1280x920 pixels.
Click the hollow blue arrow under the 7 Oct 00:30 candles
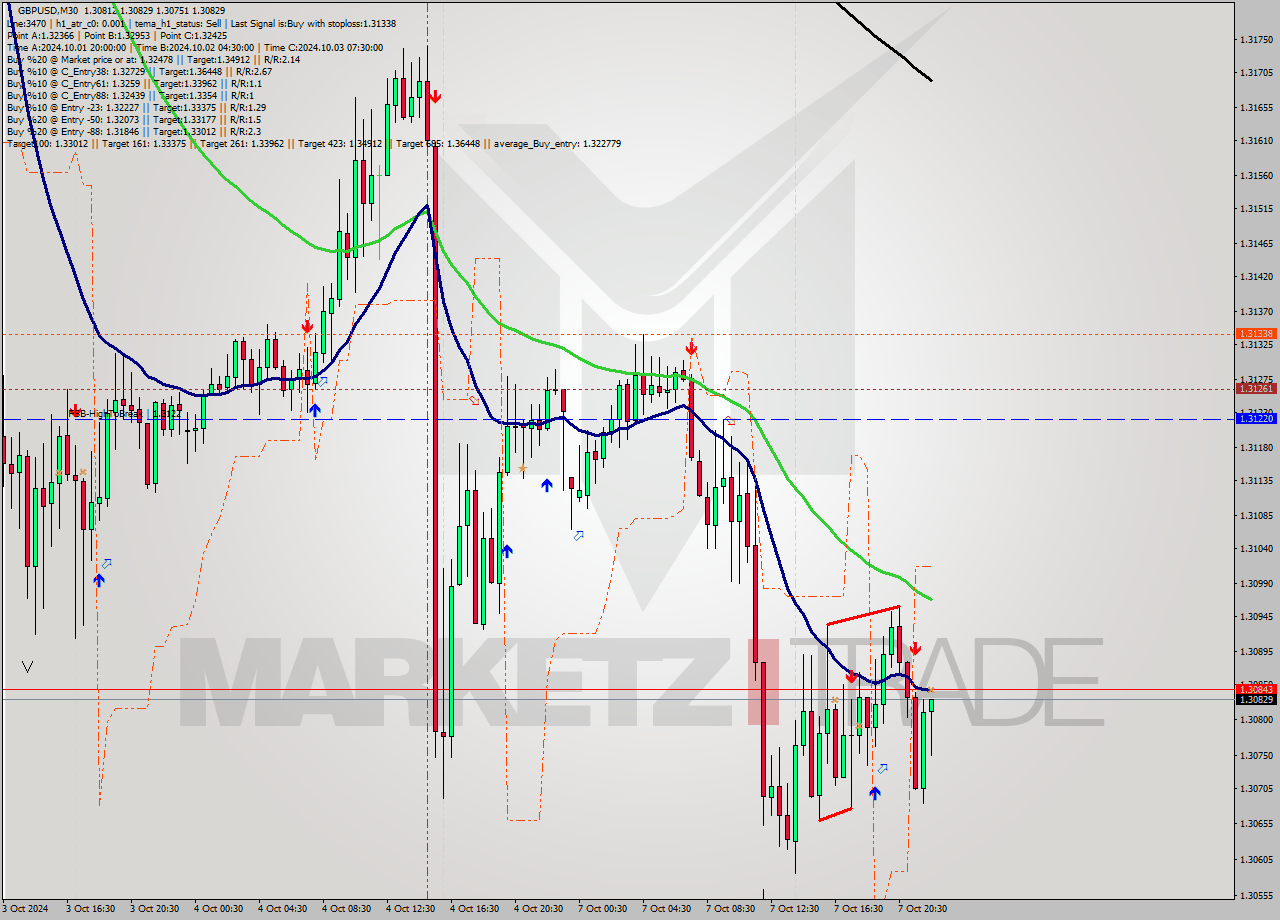pyautogui.click(x=579, y=536)
